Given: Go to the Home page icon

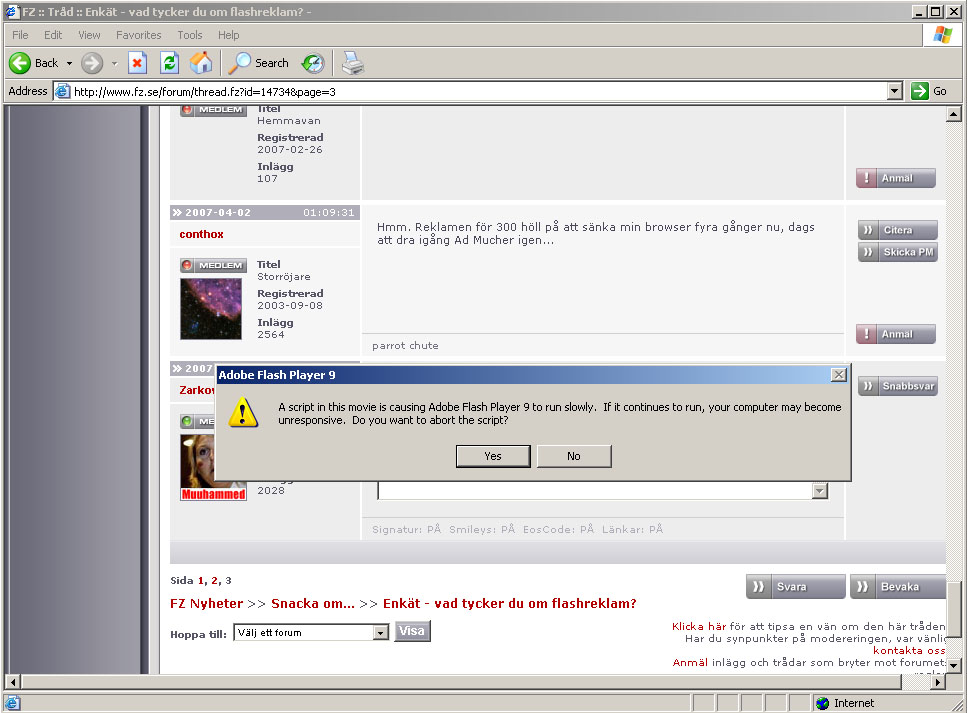Looking at the screenshot, I should 201,63.
